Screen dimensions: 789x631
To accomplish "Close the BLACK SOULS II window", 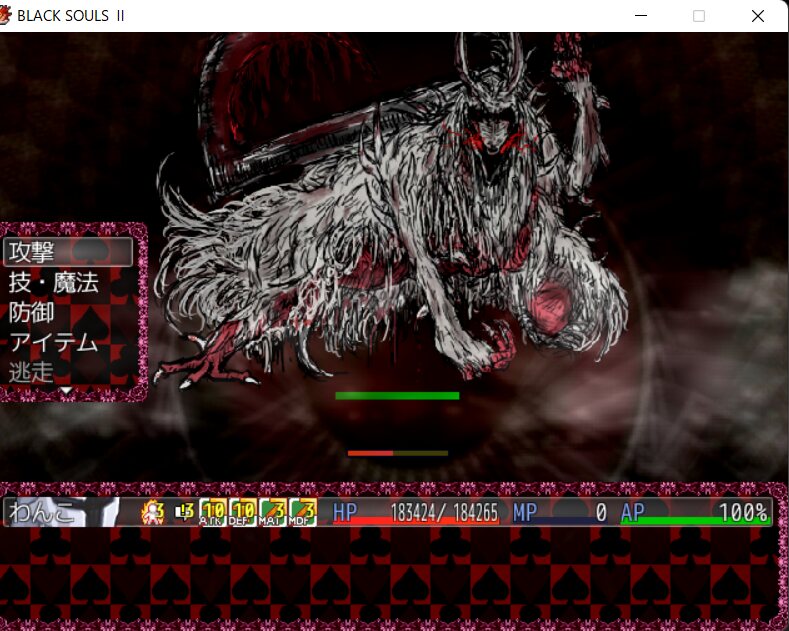I will coord(758,16).
